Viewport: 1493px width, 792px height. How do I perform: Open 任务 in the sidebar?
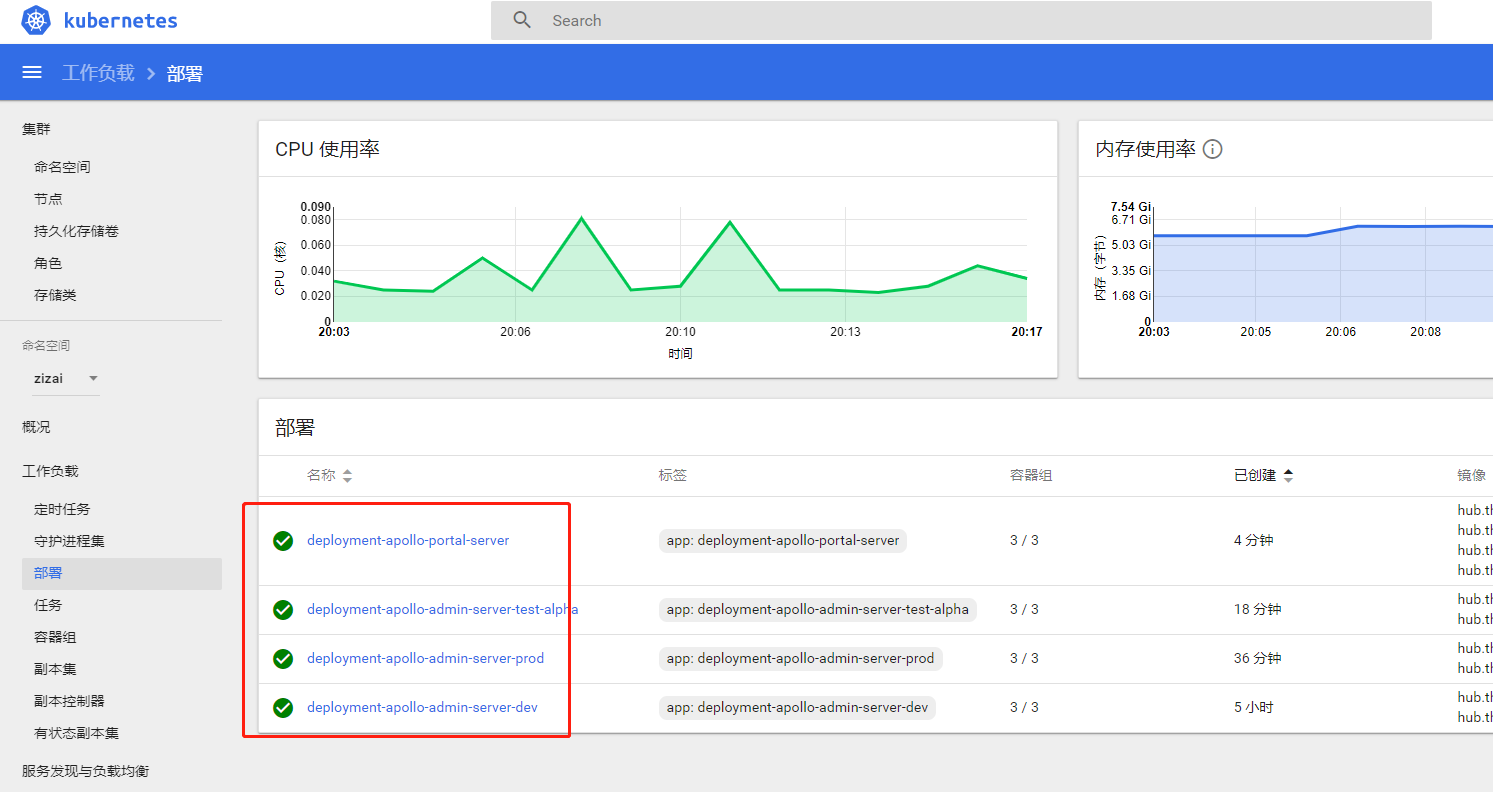coord(48,605)
